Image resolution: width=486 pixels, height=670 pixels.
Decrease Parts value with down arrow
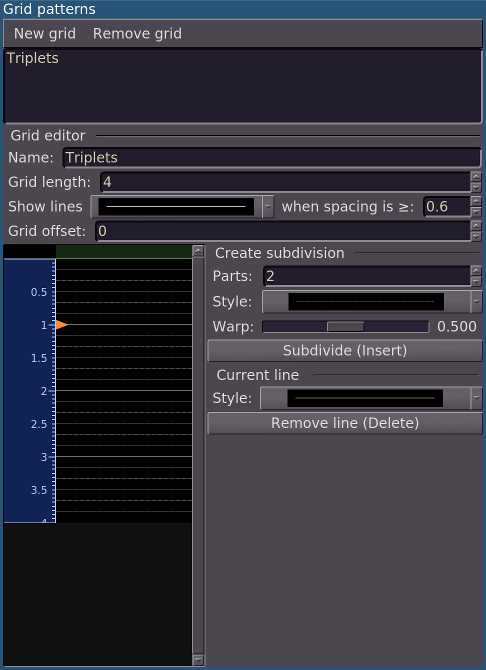click(476, 281)
